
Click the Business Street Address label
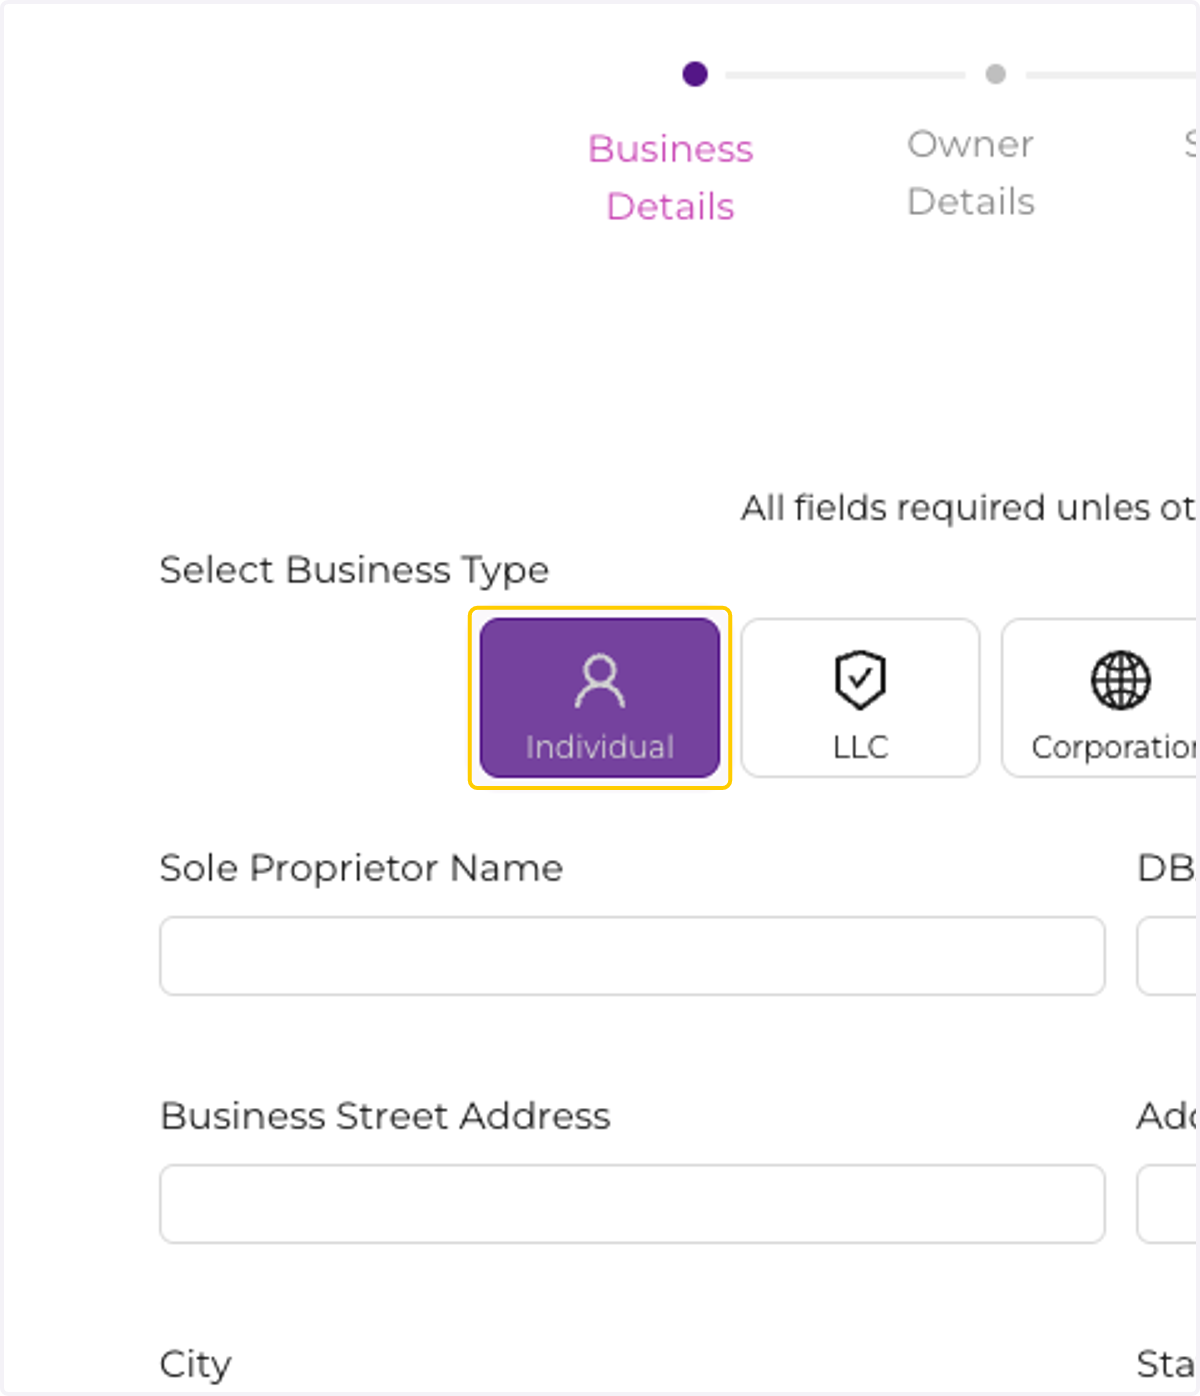385,1116
